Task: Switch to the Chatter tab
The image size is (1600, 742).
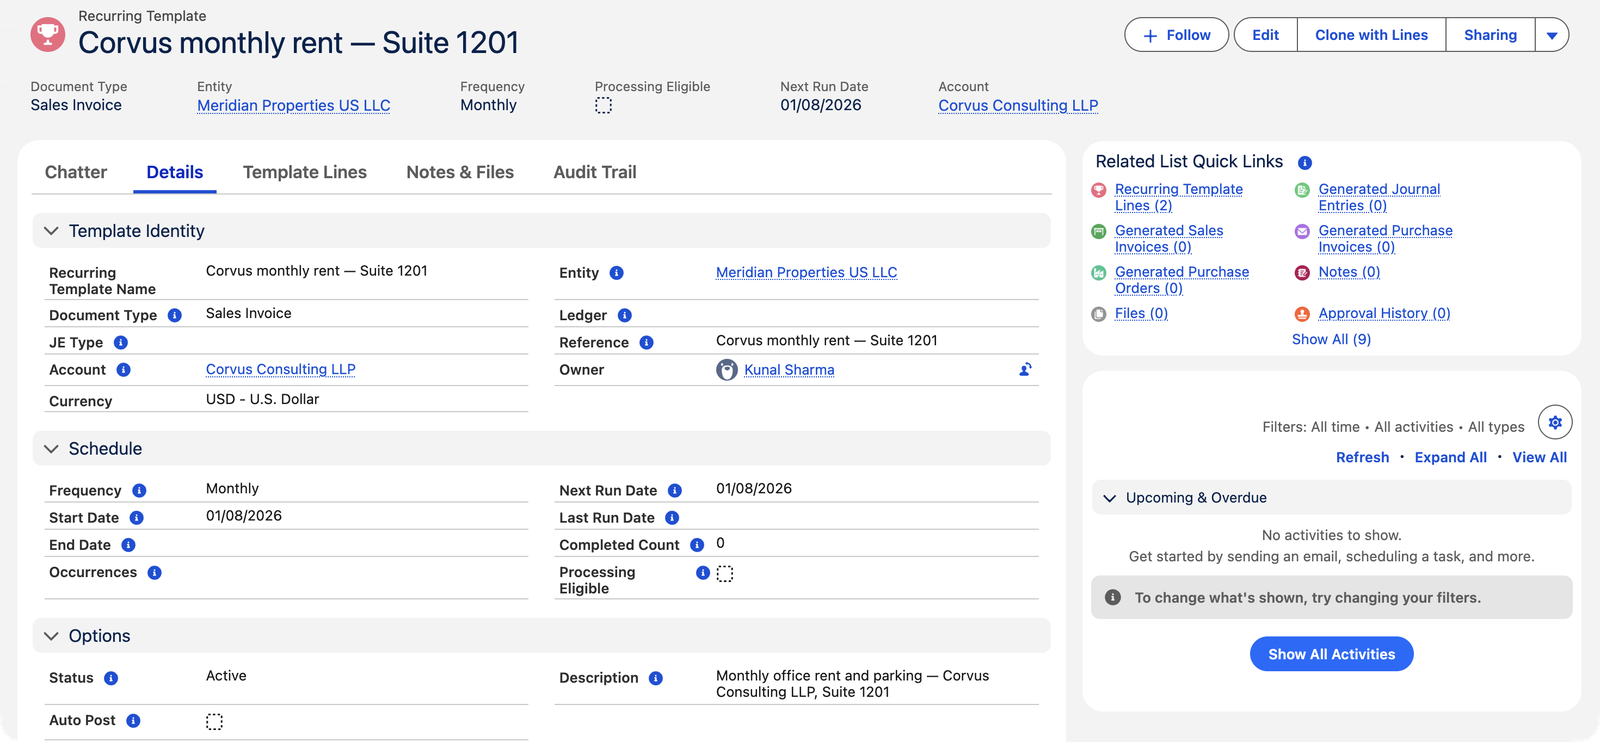Action: click(x=76, y=172)
